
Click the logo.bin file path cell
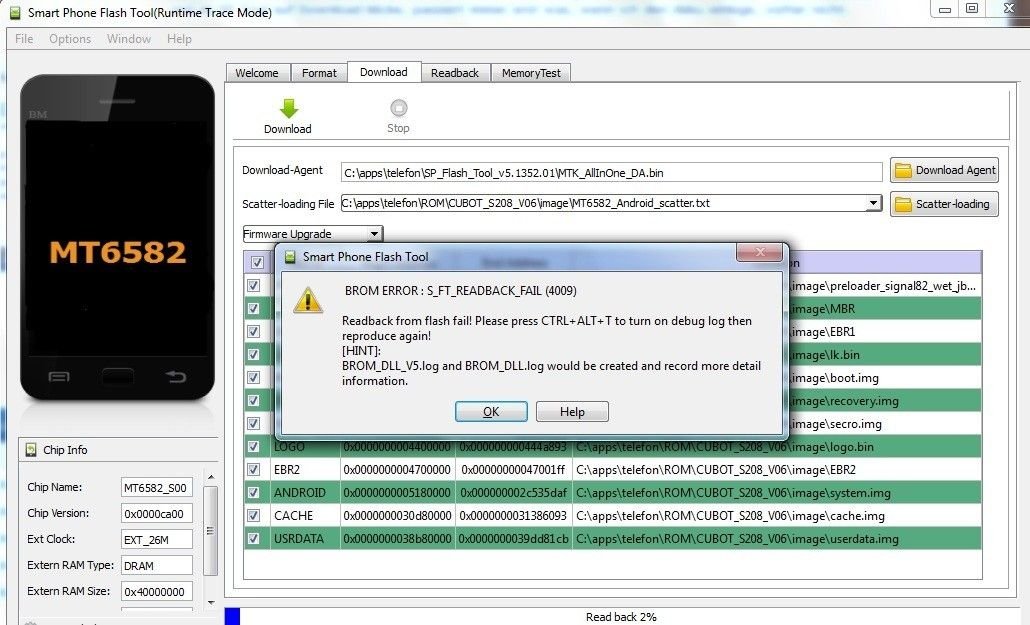(777, 447)
